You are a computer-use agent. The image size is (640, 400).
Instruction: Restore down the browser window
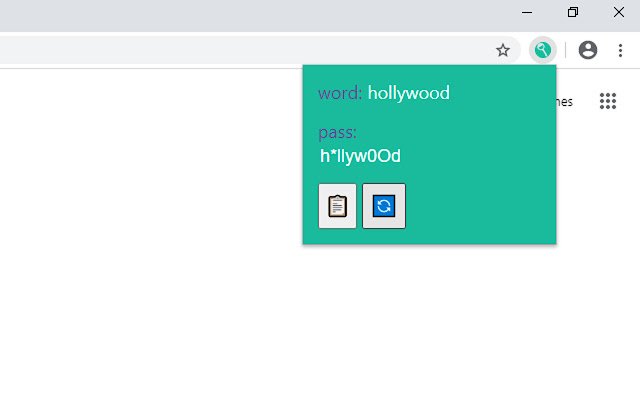point(573,12)
